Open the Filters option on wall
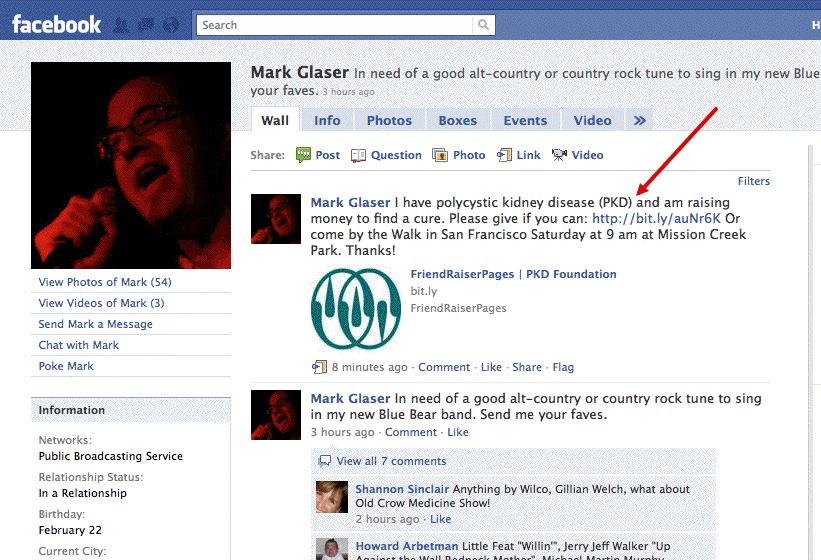The image size is (821, 560). click(x=753, y=181)
